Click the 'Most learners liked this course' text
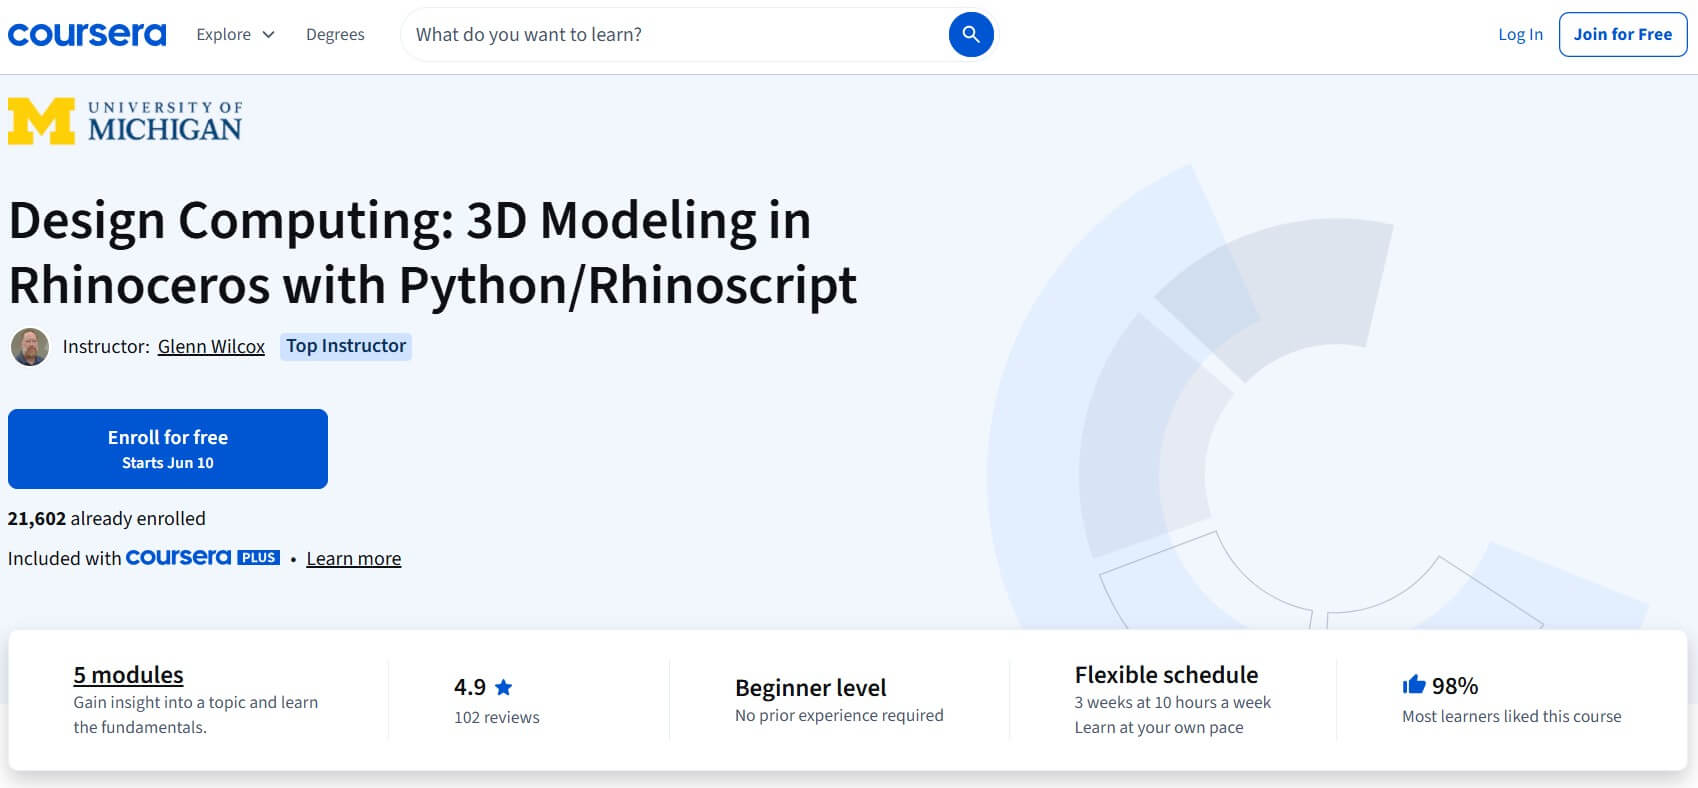The image size is (1698, 788). [x=1511, y=716]
